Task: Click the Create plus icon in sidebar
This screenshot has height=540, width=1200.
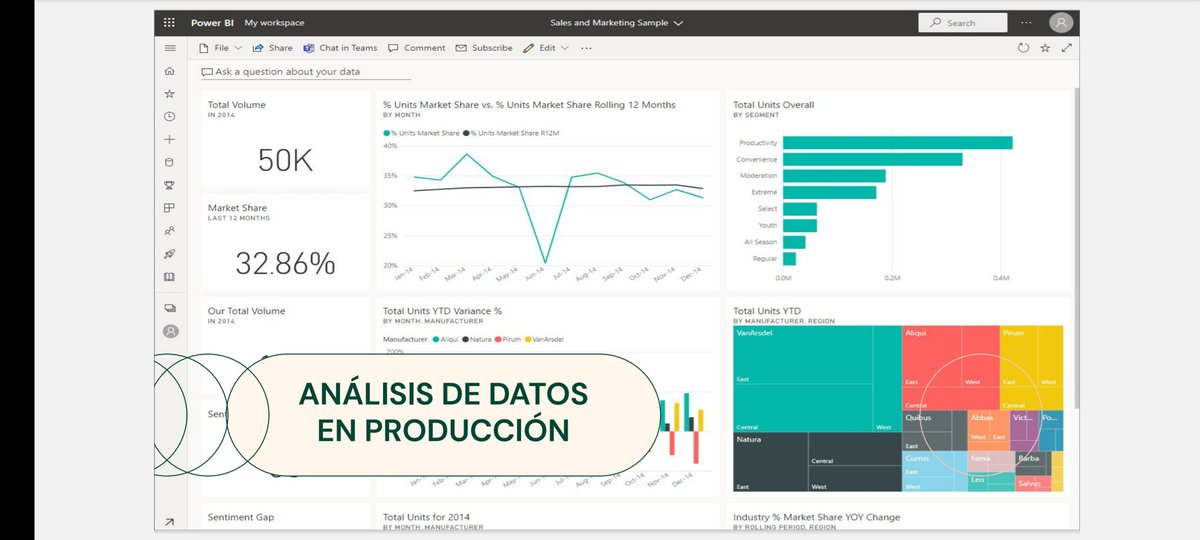Action: pyautogui.click(x=170, y=140)
